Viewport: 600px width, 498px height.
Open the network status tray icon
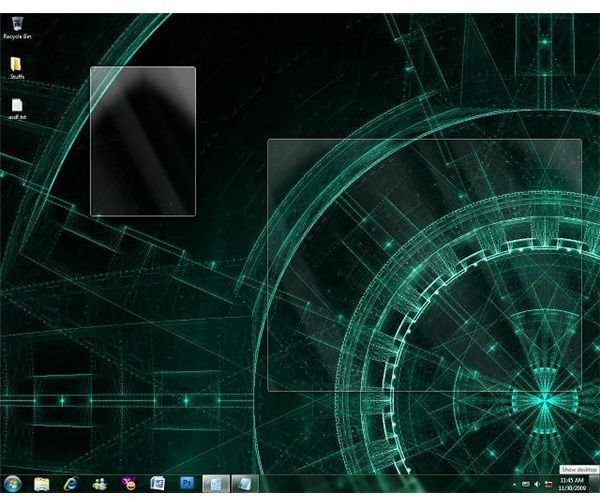point(549,484)
